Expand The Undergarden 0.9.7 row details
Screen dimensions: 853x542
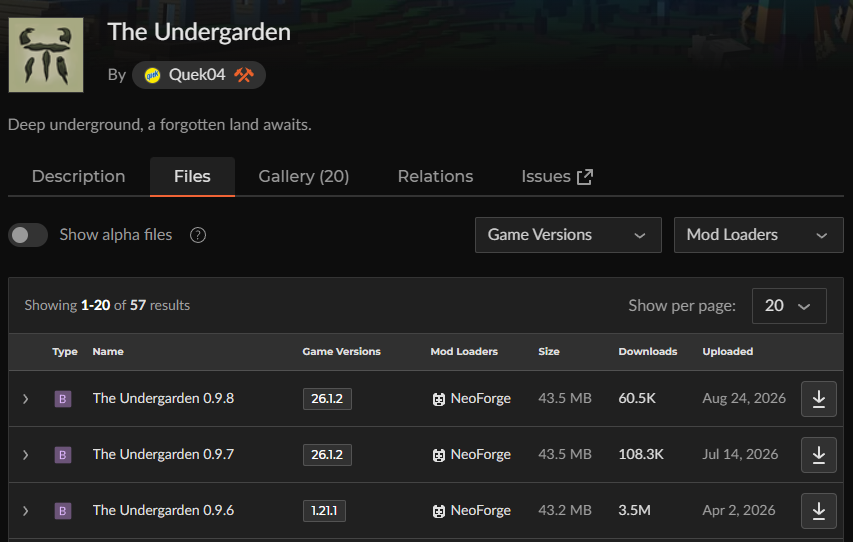26,455
